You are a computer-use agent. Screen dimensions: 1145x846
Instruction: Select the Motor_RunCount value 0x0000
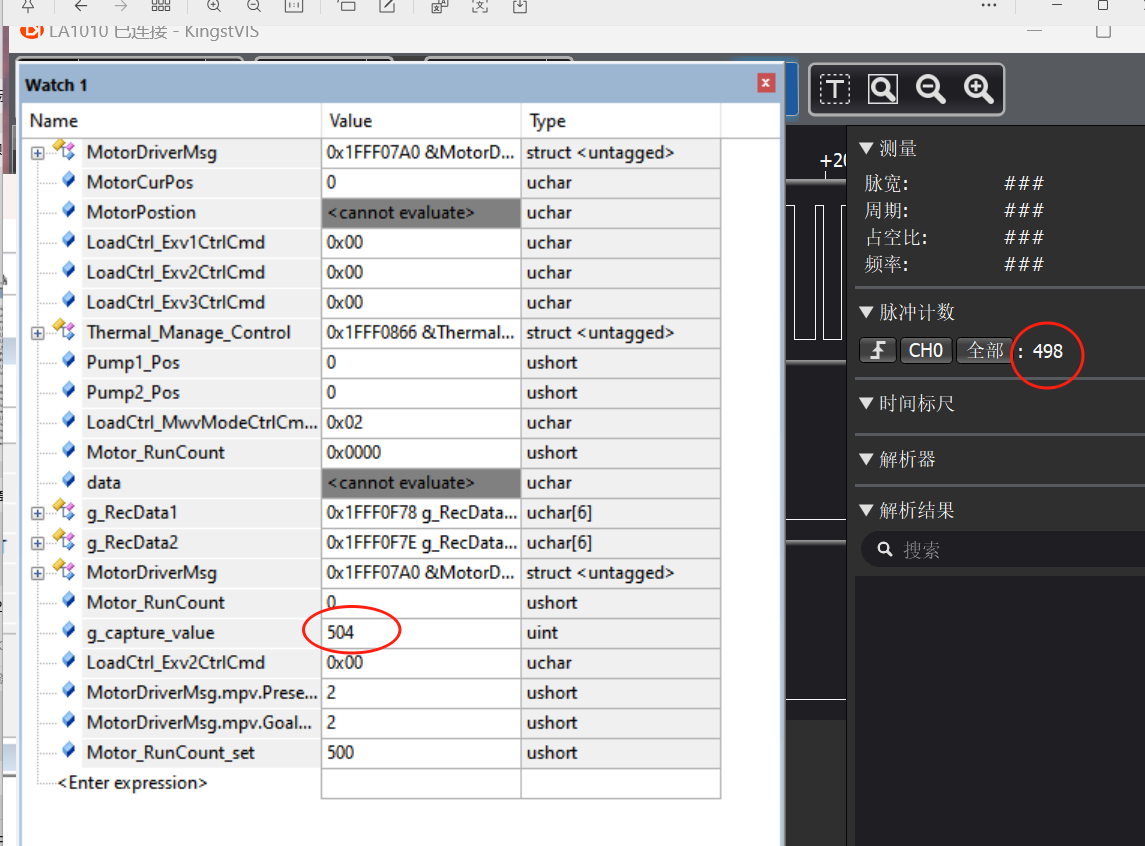pyautogui.click(x=421, y=453)
